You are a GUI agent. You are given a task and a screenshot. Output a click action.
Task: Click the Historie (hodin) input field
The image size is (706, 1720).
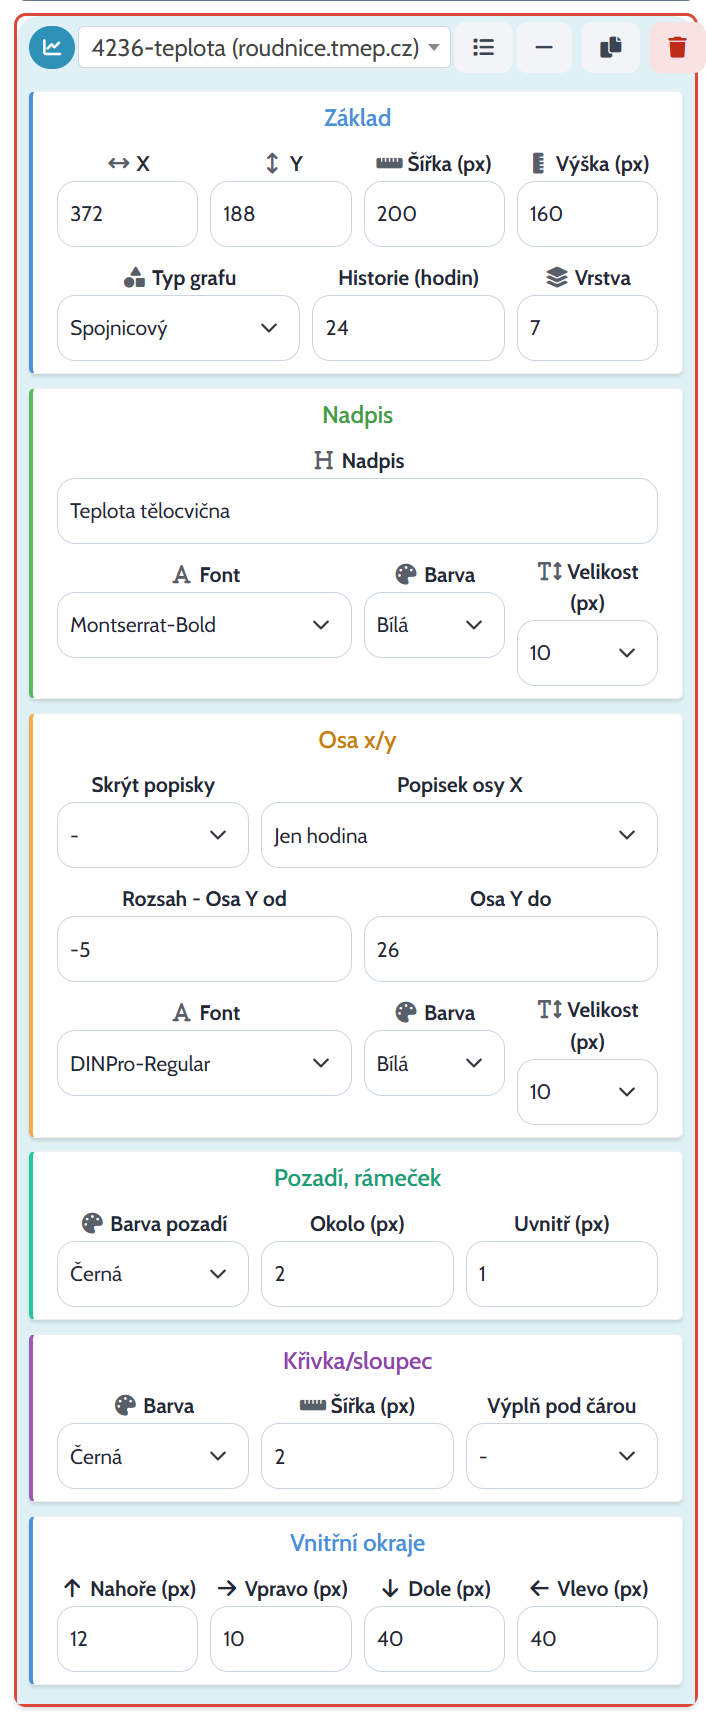tap(408, 328)
